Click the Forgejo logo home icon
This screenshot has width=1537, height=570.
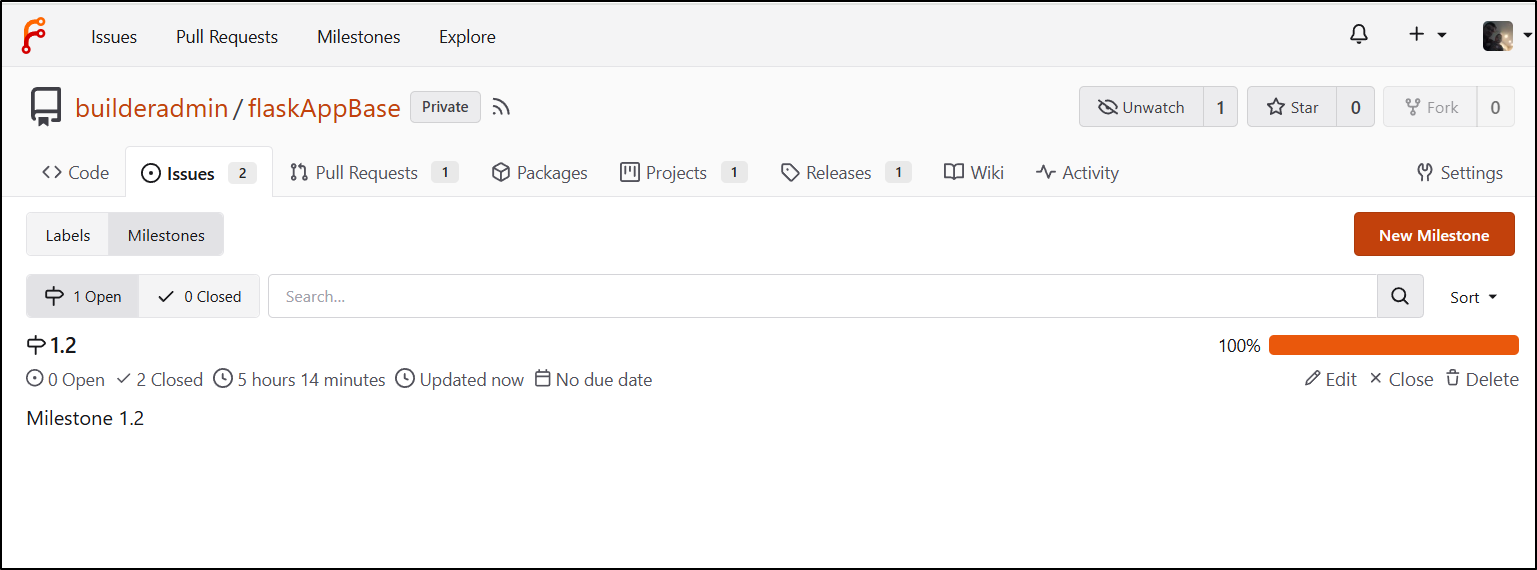pos(34,36)
